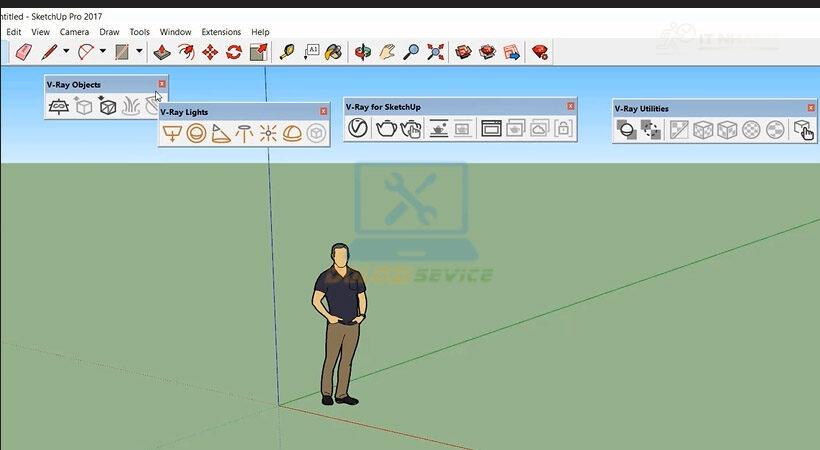The height and width of the screenshot is (450, 820).
Task: Select the Text label tool
Action: [x=311, y=52]
